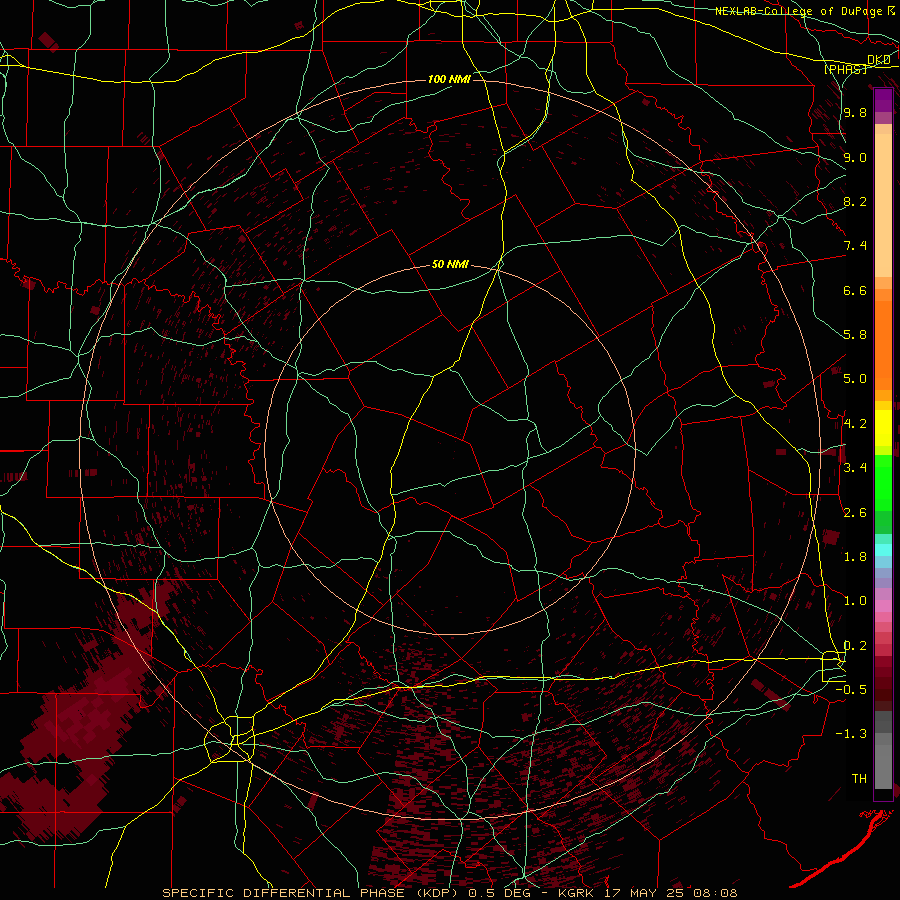Click the 3.4 color scale value

[x=855, y=468]
